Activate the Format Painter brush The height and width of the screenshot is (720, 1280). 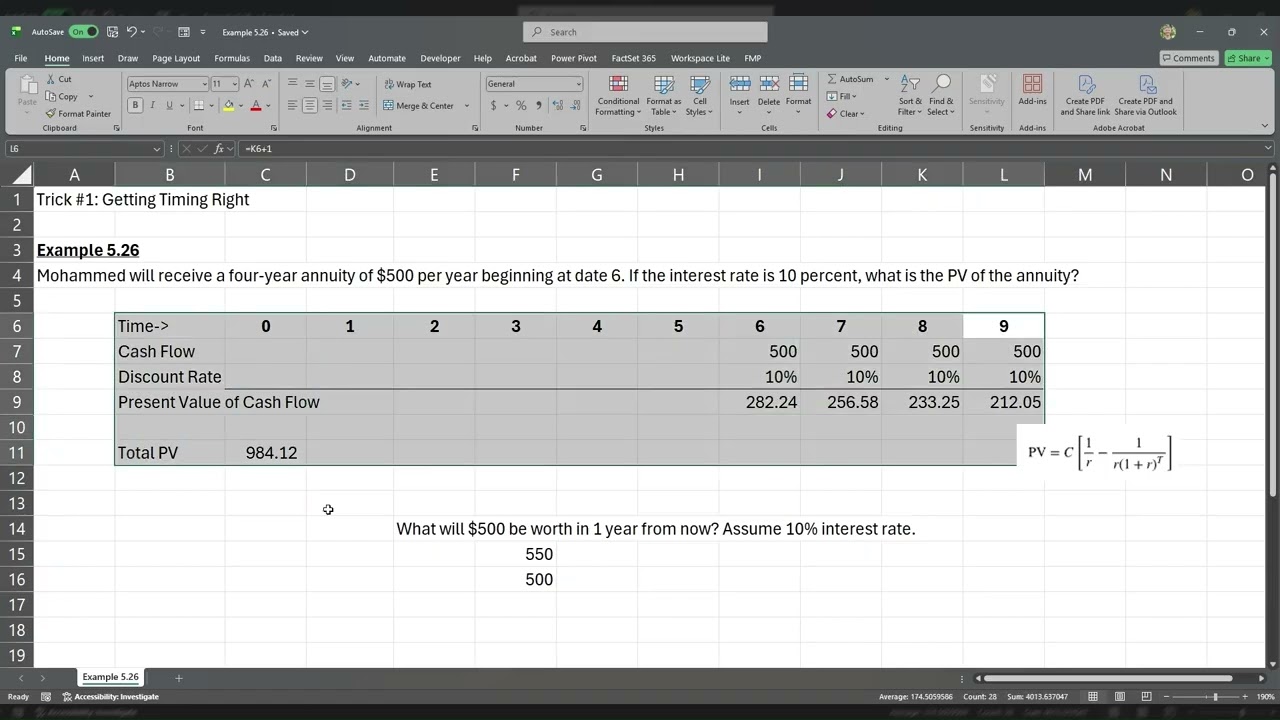point(50,113)
